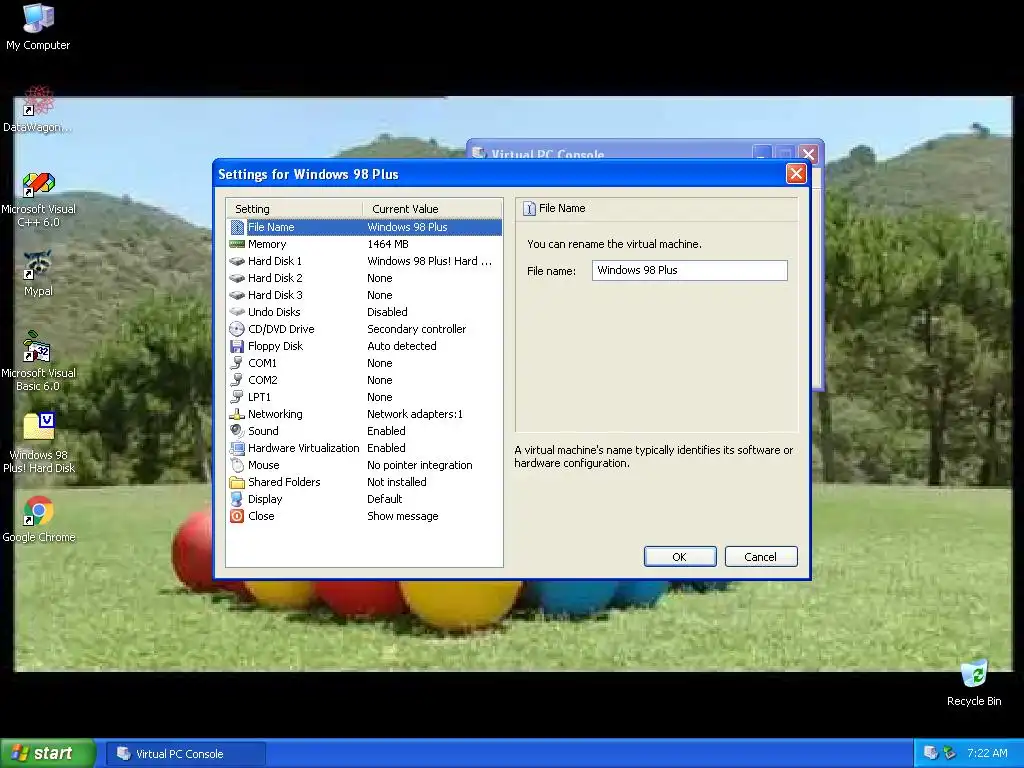Viewport: 1024px width, 768px height.
Task: Click the Shared Folders folder icon
Action: click(x=237, y=482)
